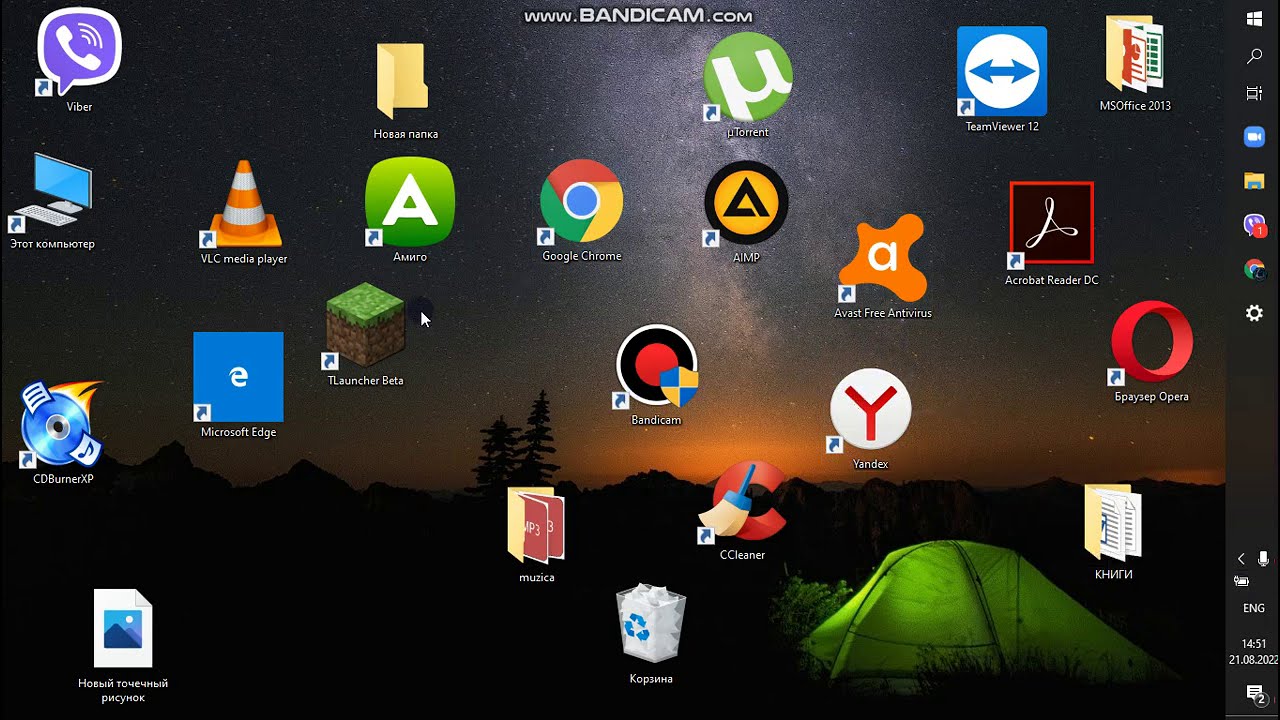The image size is (1280, 720).
Task: Open taskbar search magnifier
Action: pyautogui.click(x=1254, y=57)
